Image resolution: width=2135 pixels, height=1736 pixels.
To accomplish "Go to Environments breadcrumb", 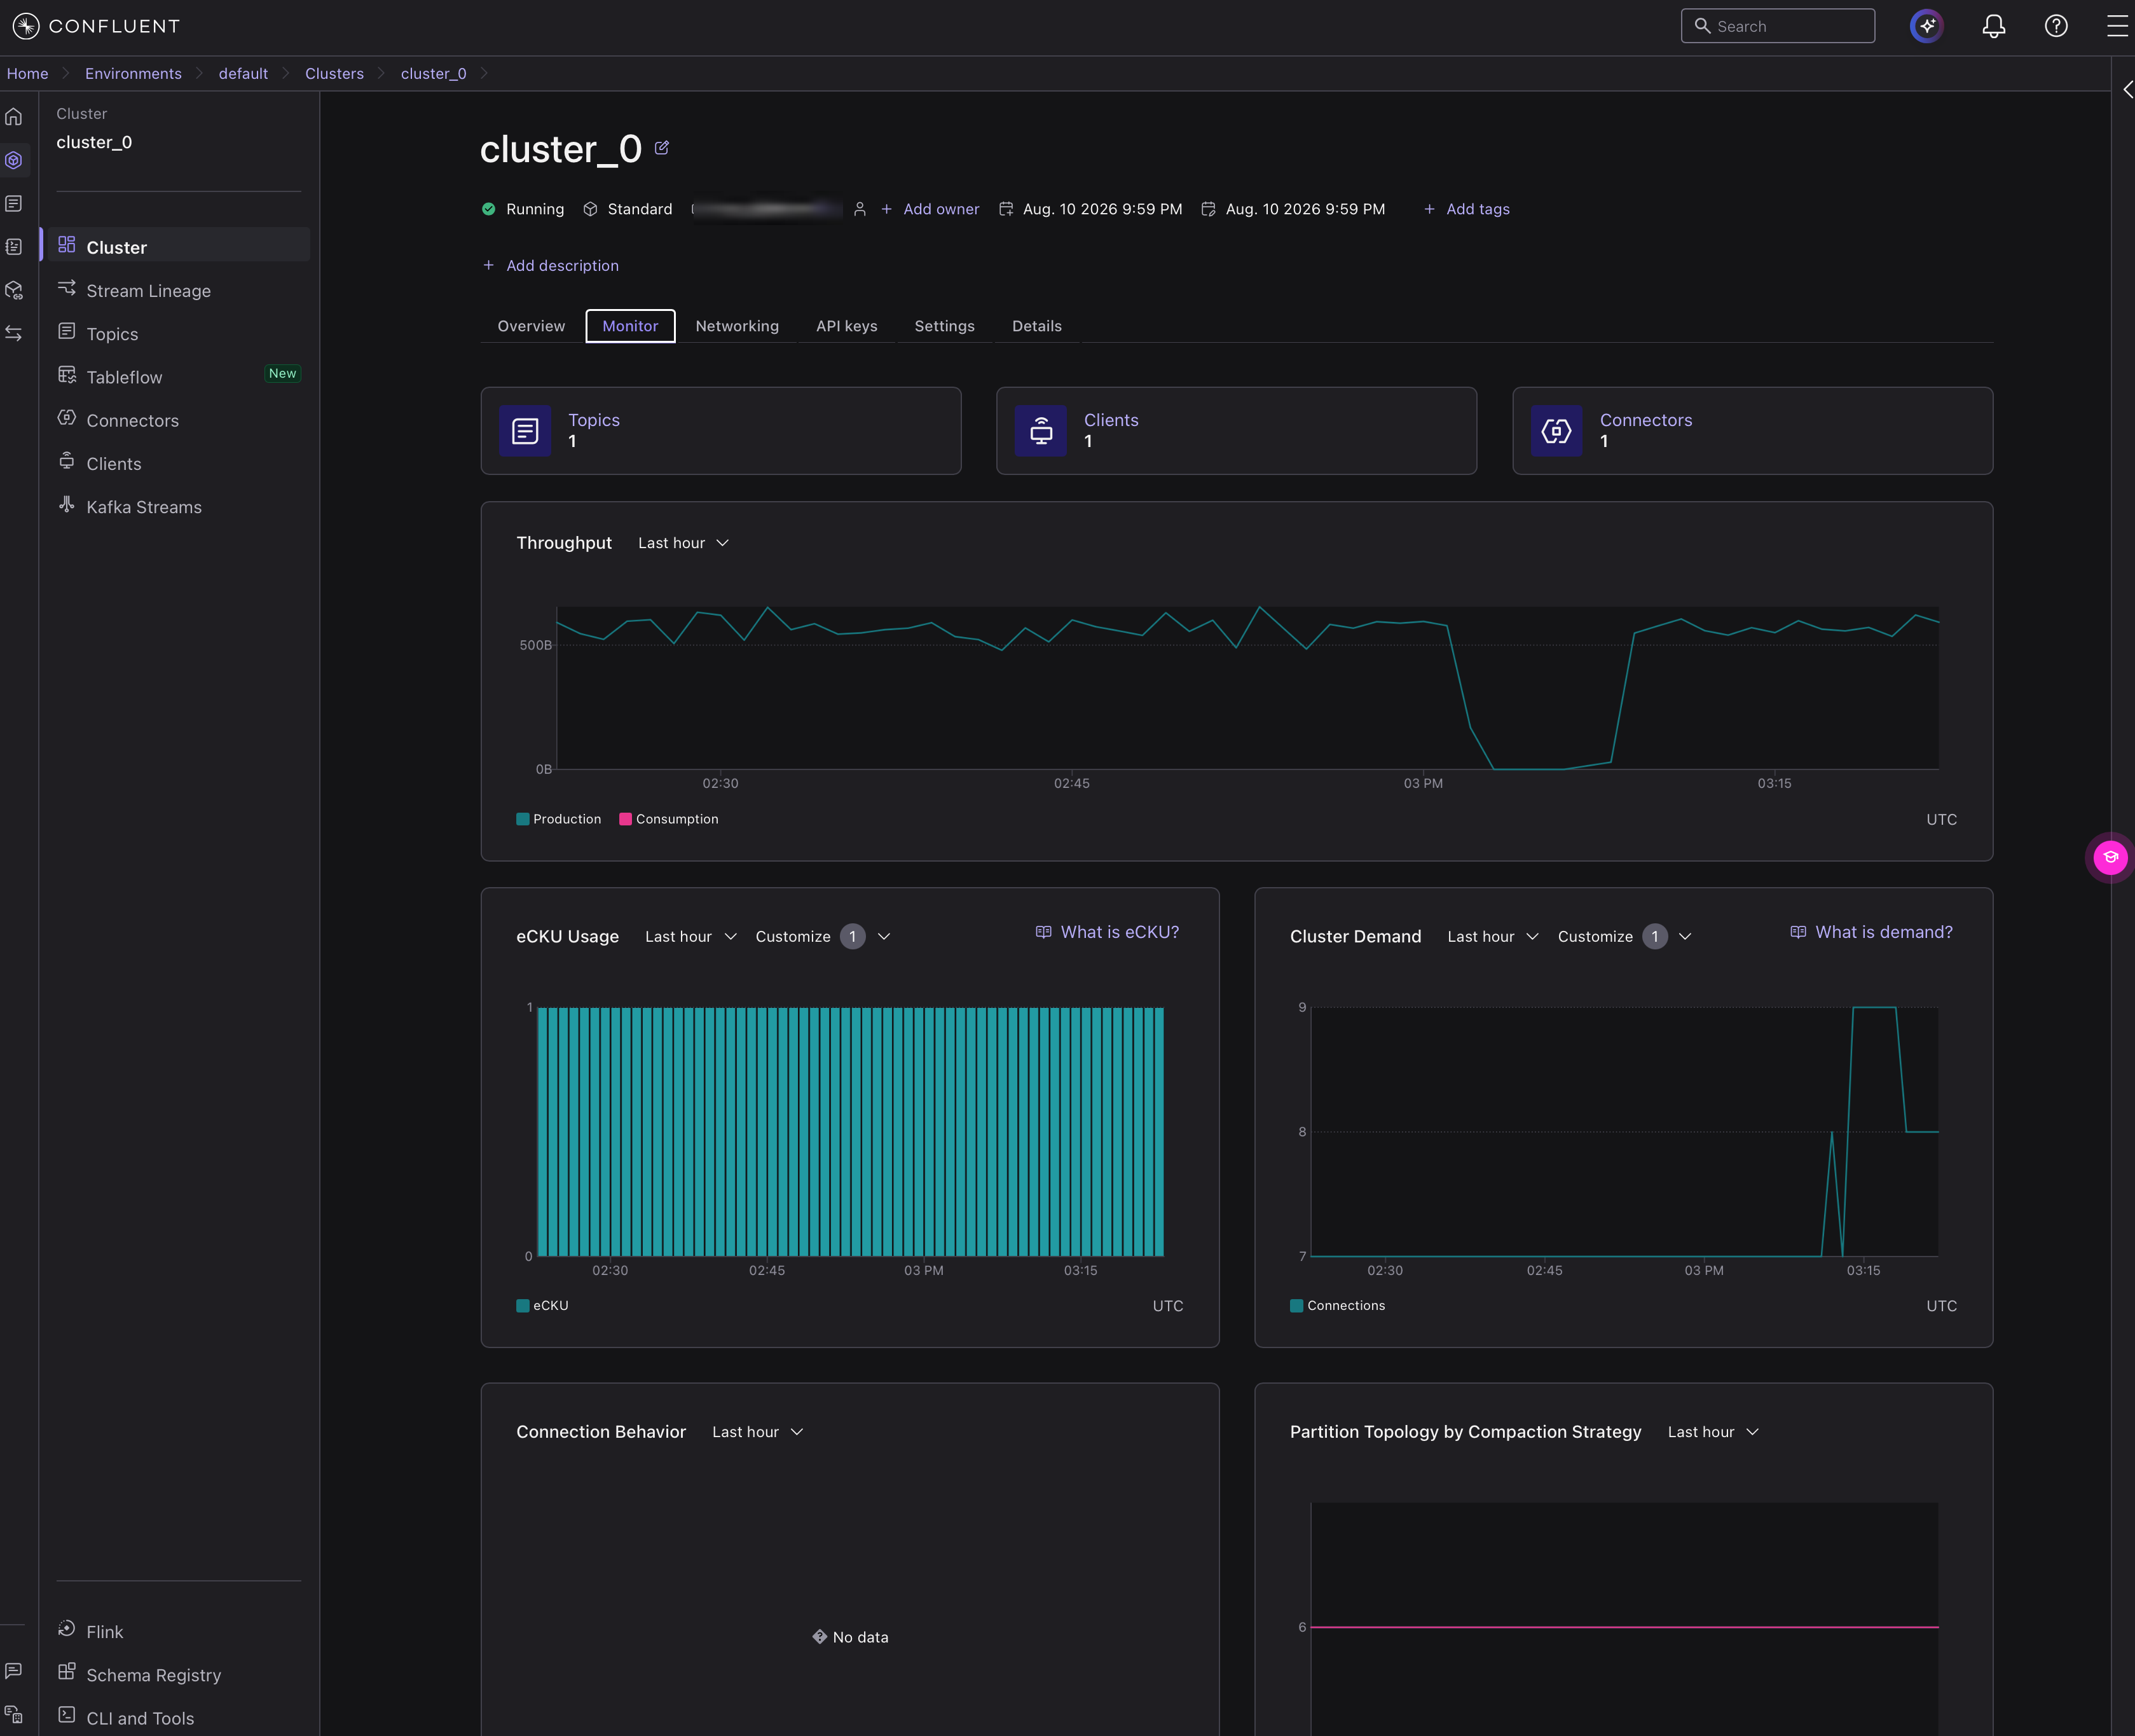I will [x=133, y=73].
